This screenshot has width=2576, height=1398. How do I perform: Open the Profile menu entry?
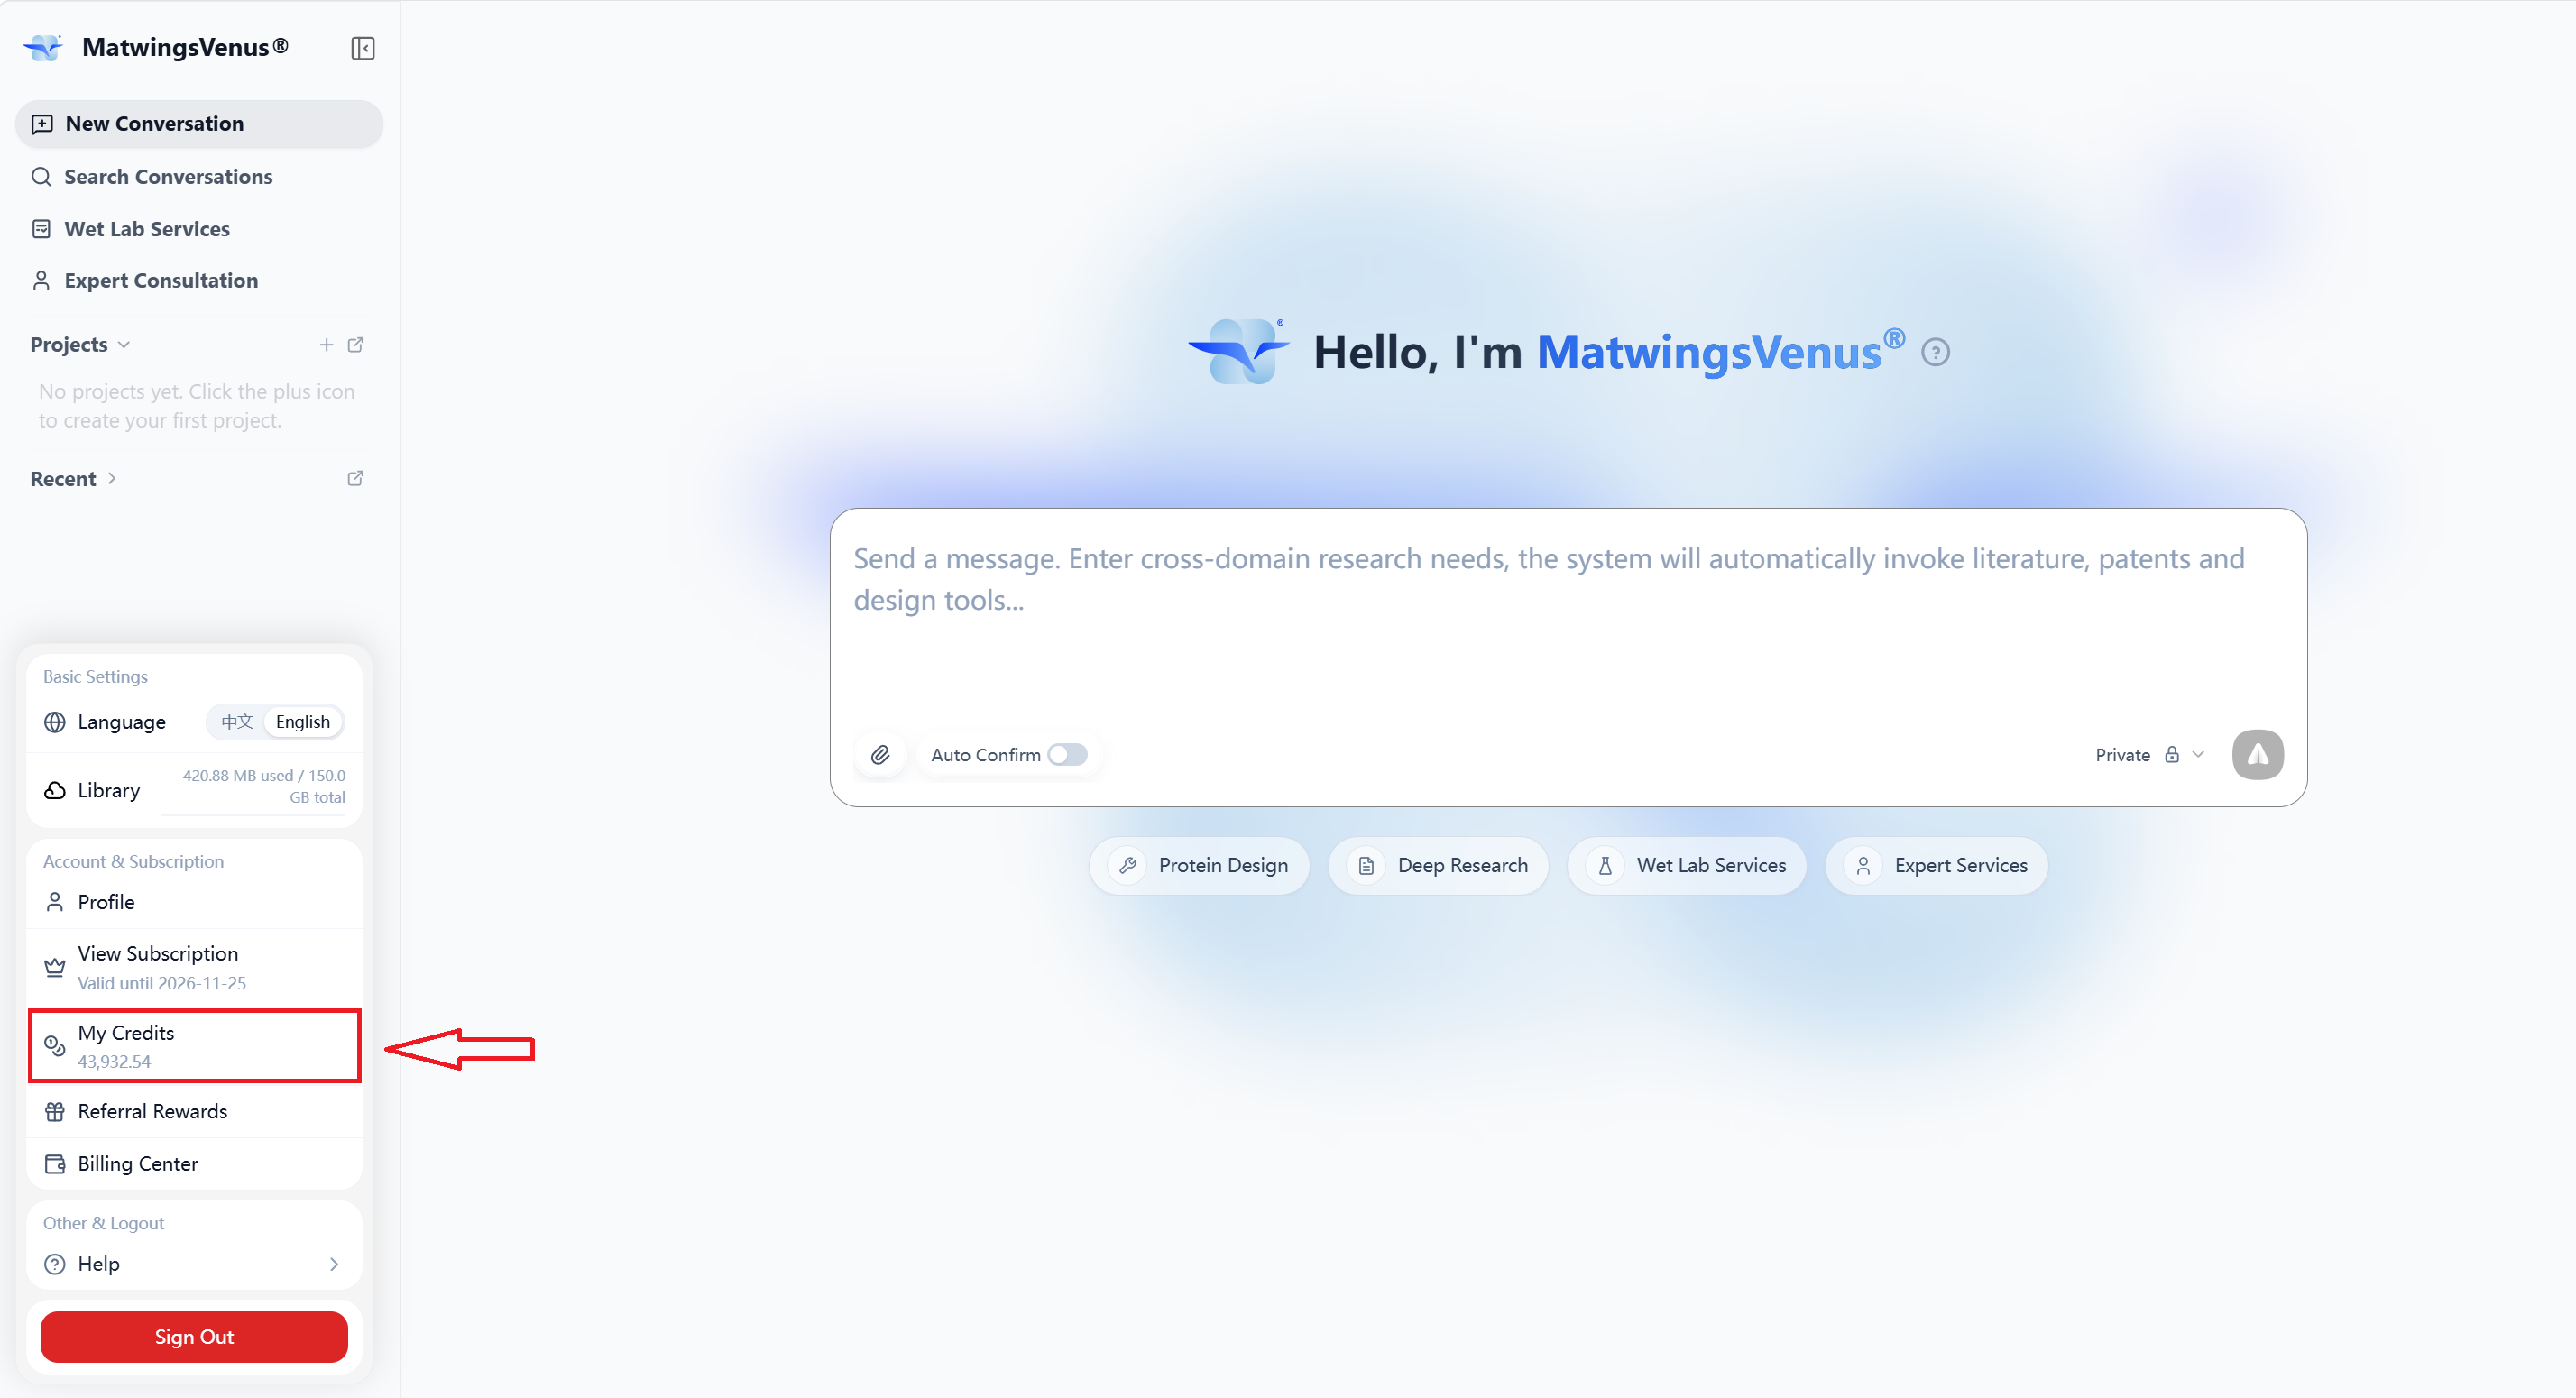pyautogui.click(x=194, y=902)
